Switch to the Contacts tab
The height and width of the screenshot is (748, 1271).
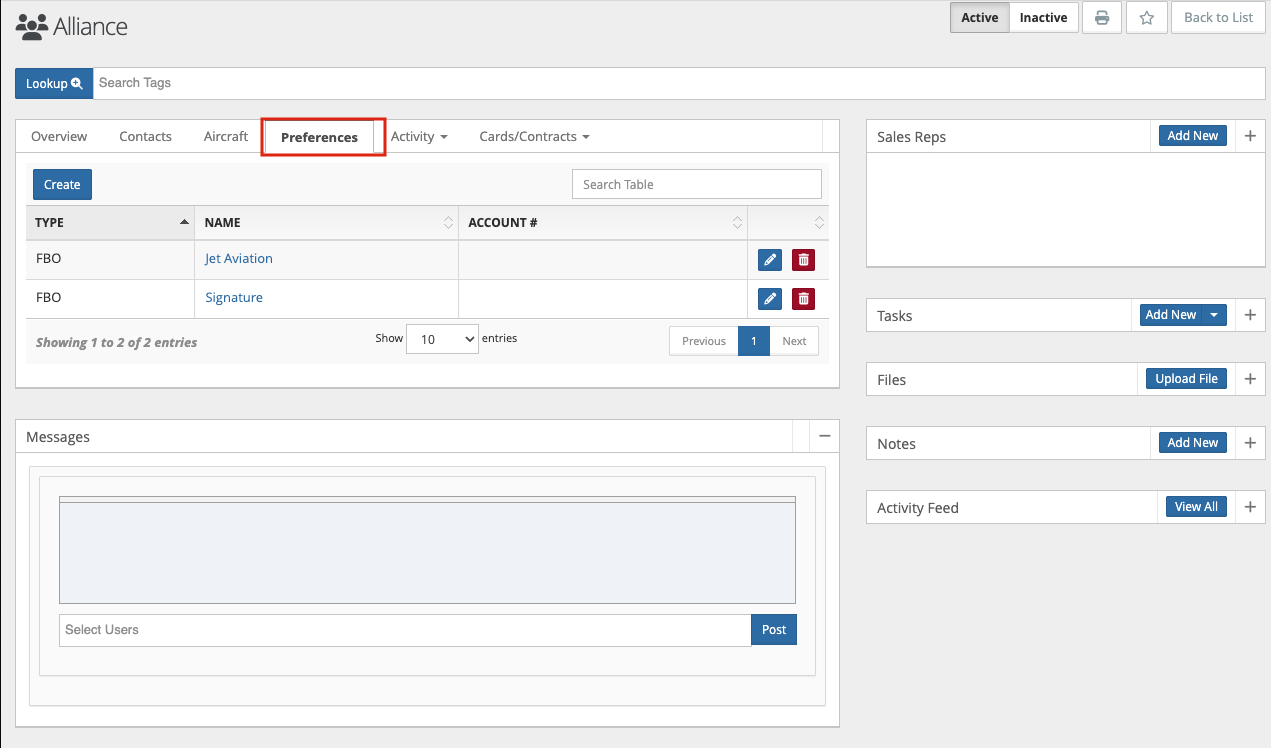point(145,137)
